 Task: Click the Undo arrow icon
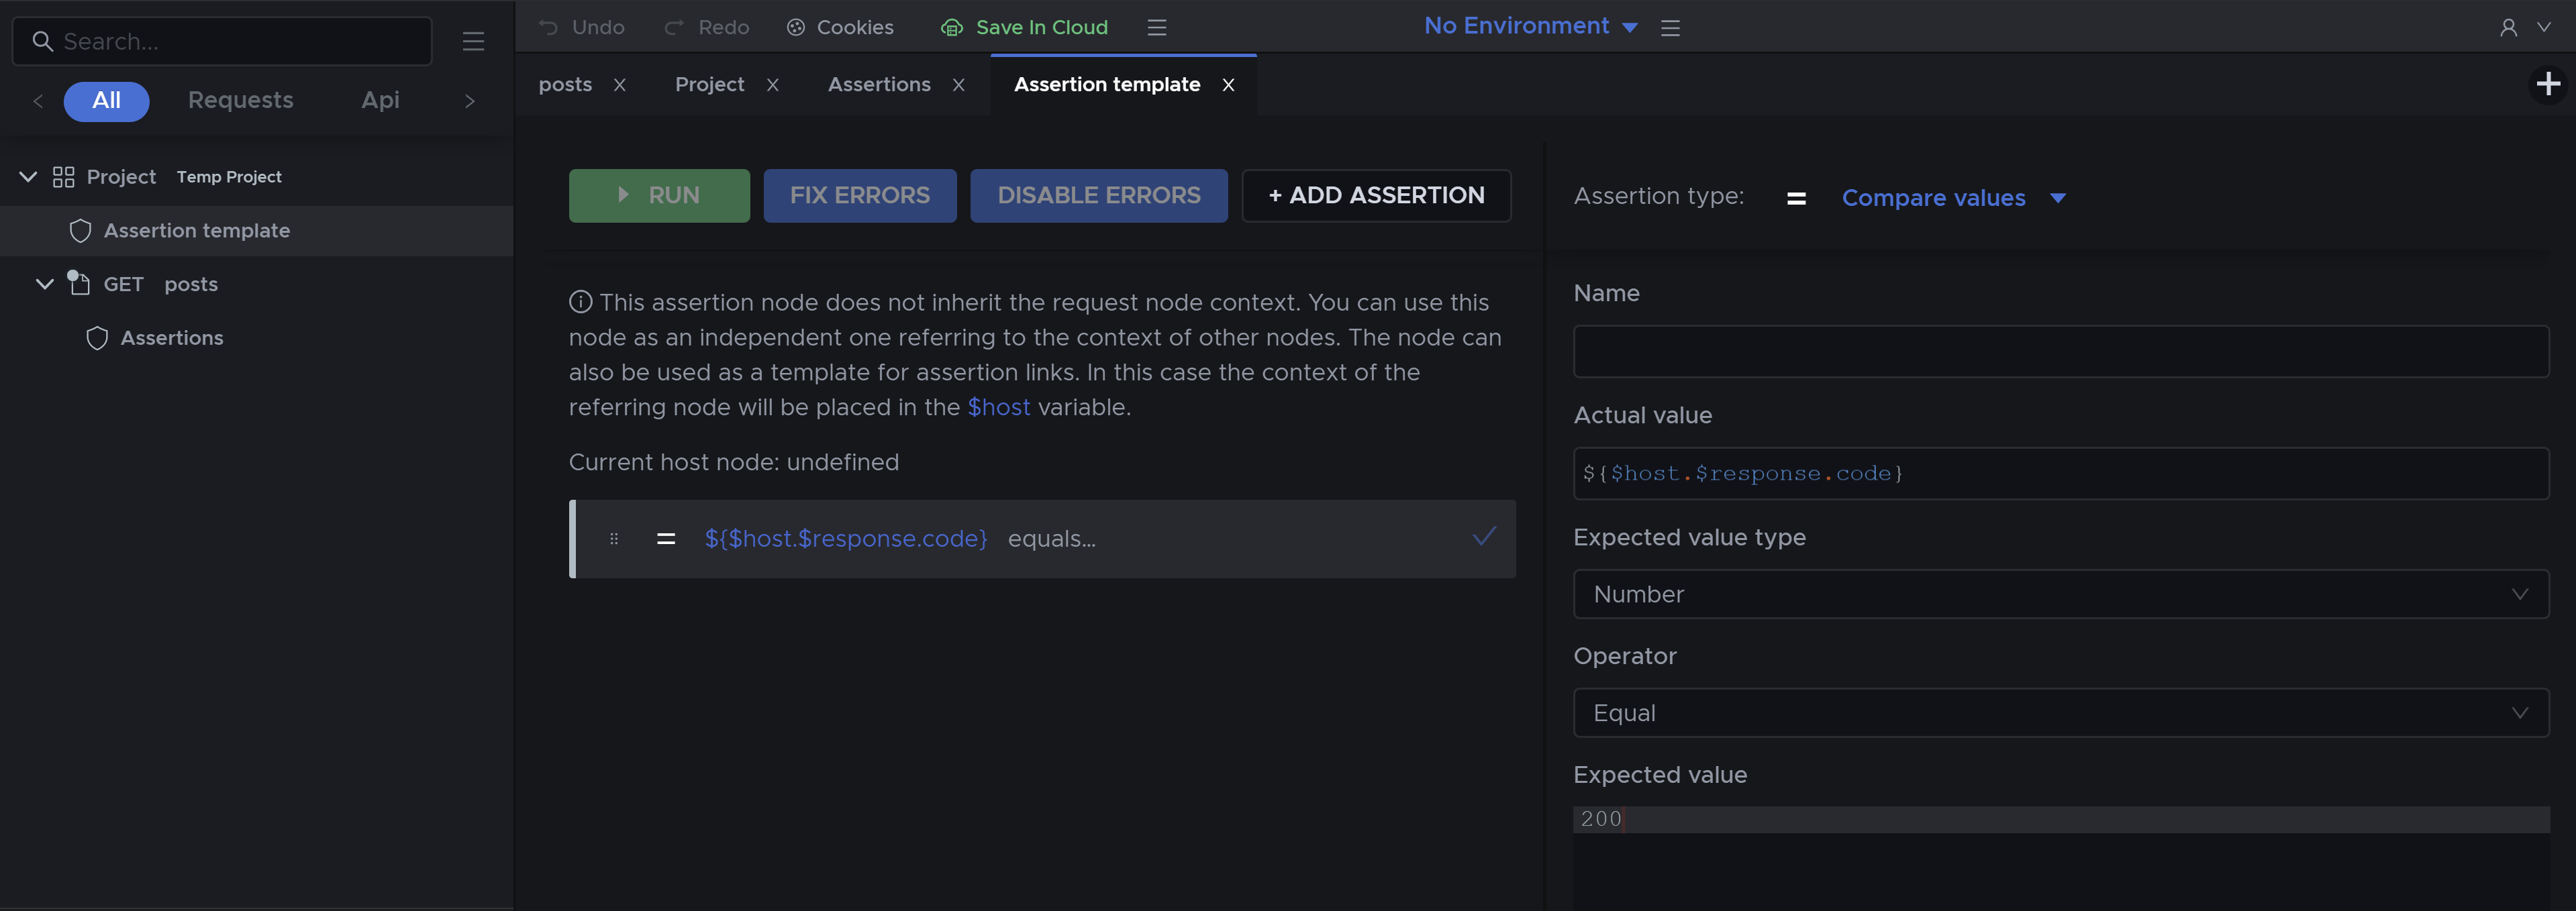[x=548, y=27]
